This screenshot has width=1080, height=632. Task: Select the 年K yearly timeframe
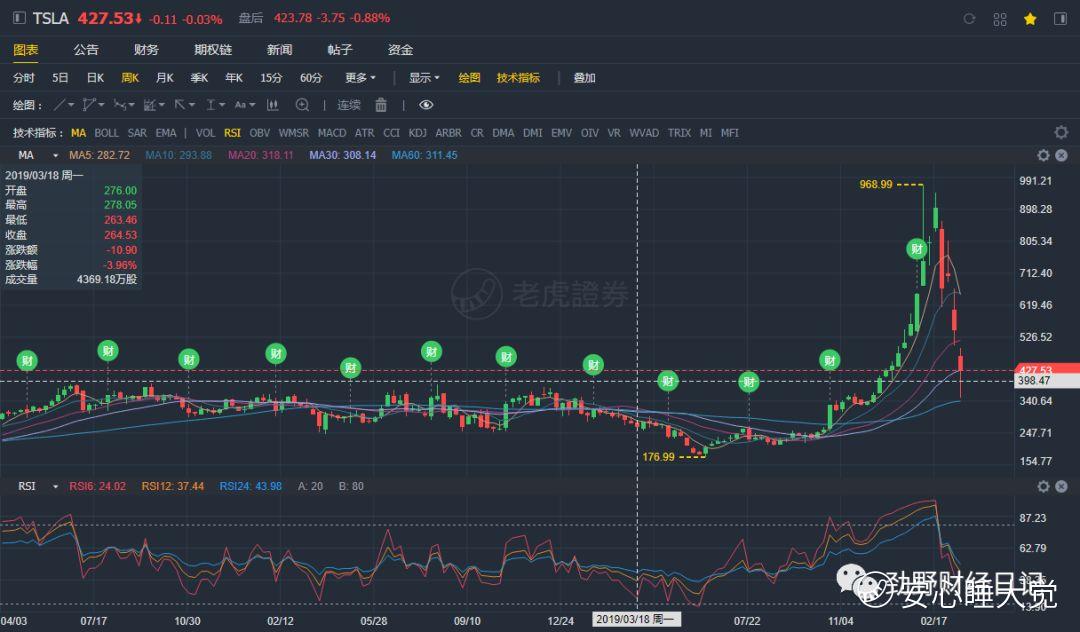tap(234, 78)
